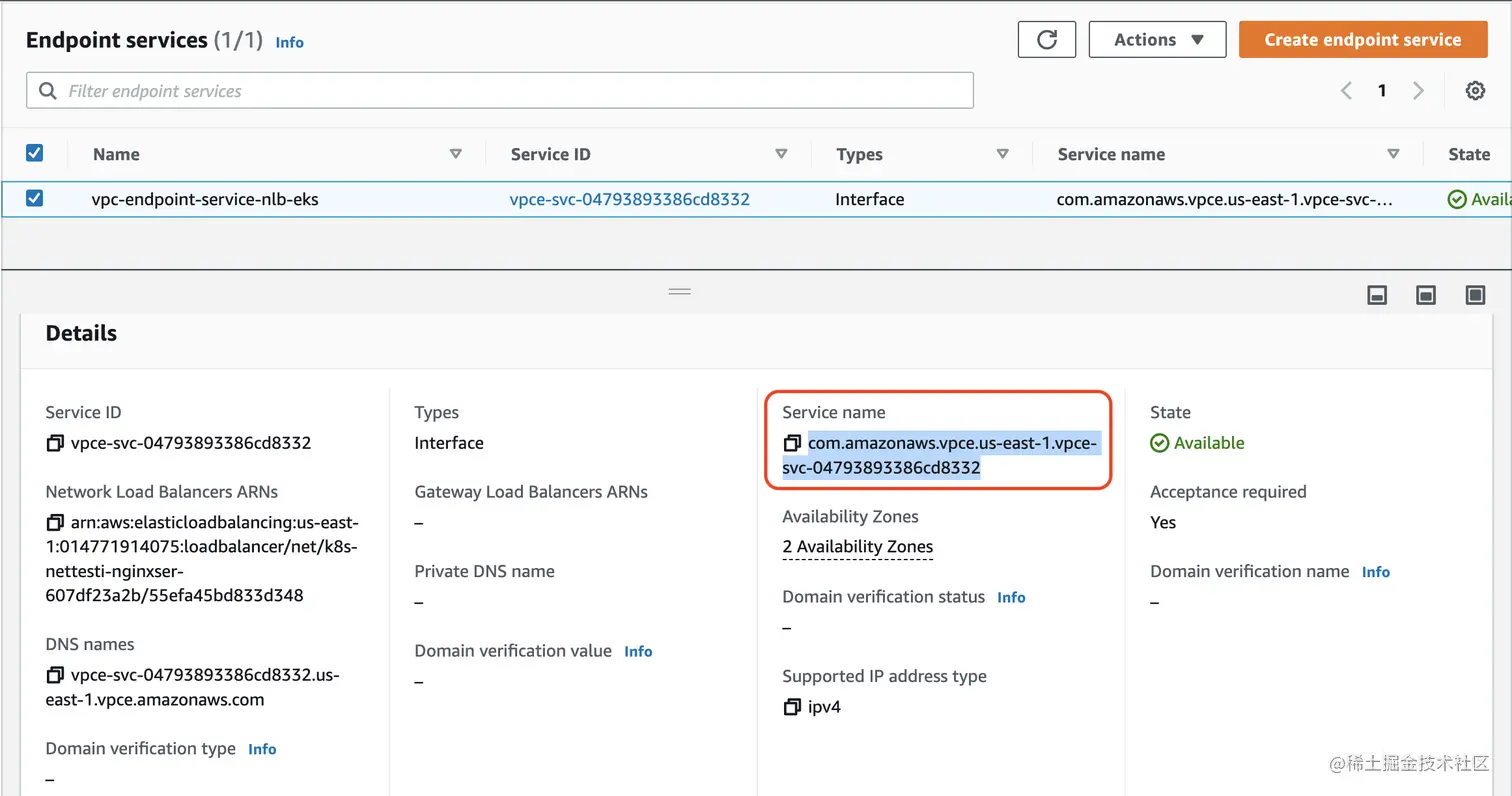Image resolution: width=1512 pixels, height=796 pixels.
Task: Sort by the Types column arrow
Action: (x=1002, y=154)
